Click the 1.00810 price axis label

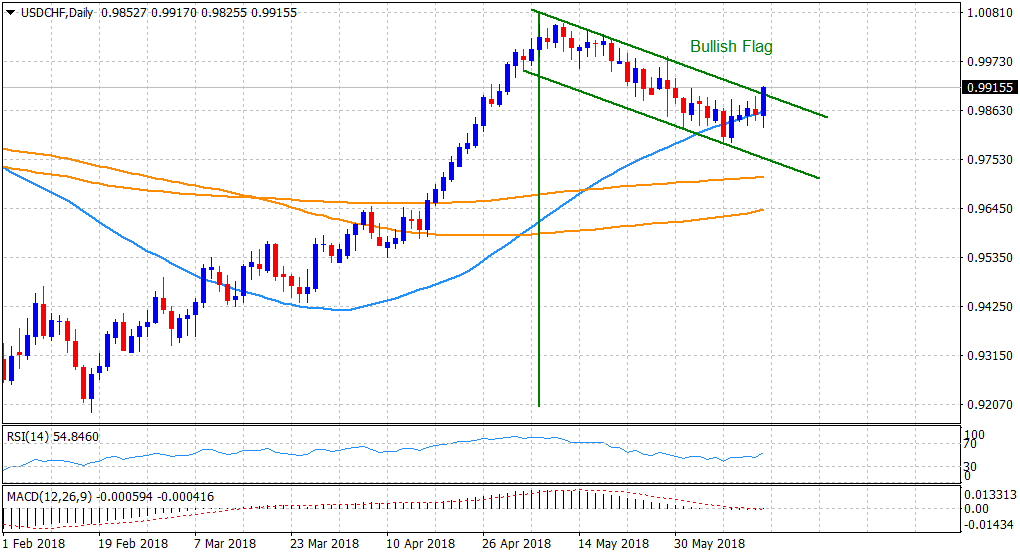990,15
